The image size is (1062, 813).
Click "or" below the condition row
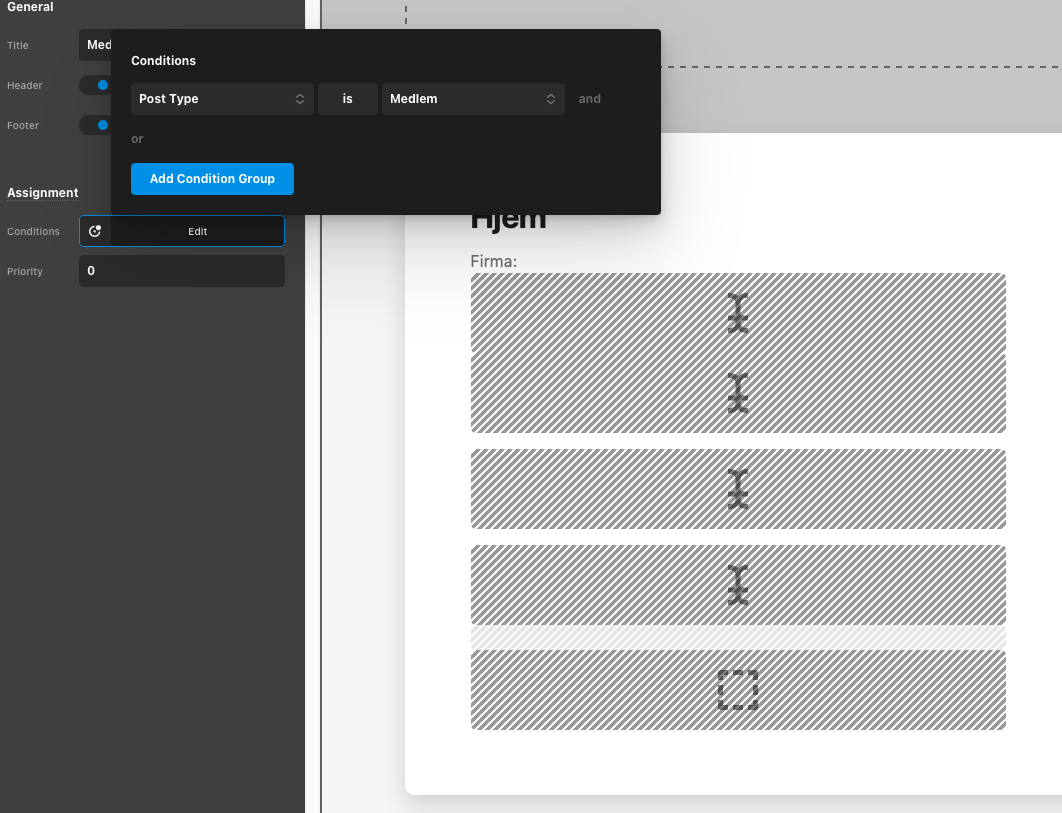coord(137,139)
